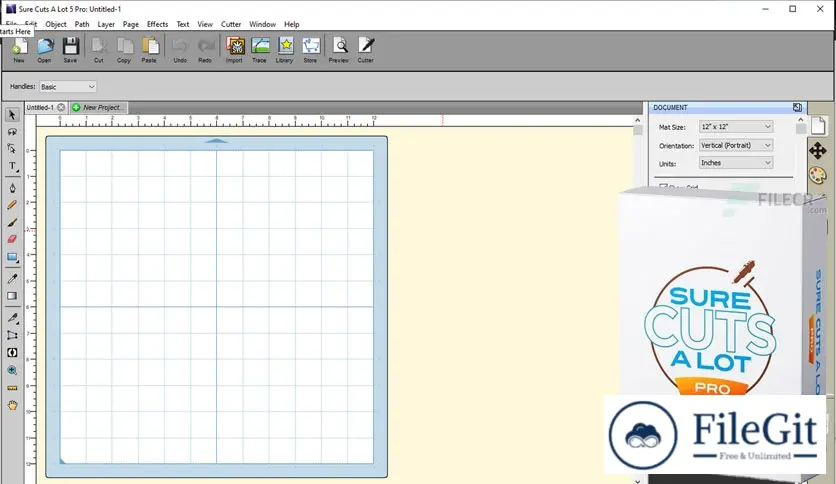Select the Type text tool
Viewport: 836px width, 484px height.
point(12,166)
